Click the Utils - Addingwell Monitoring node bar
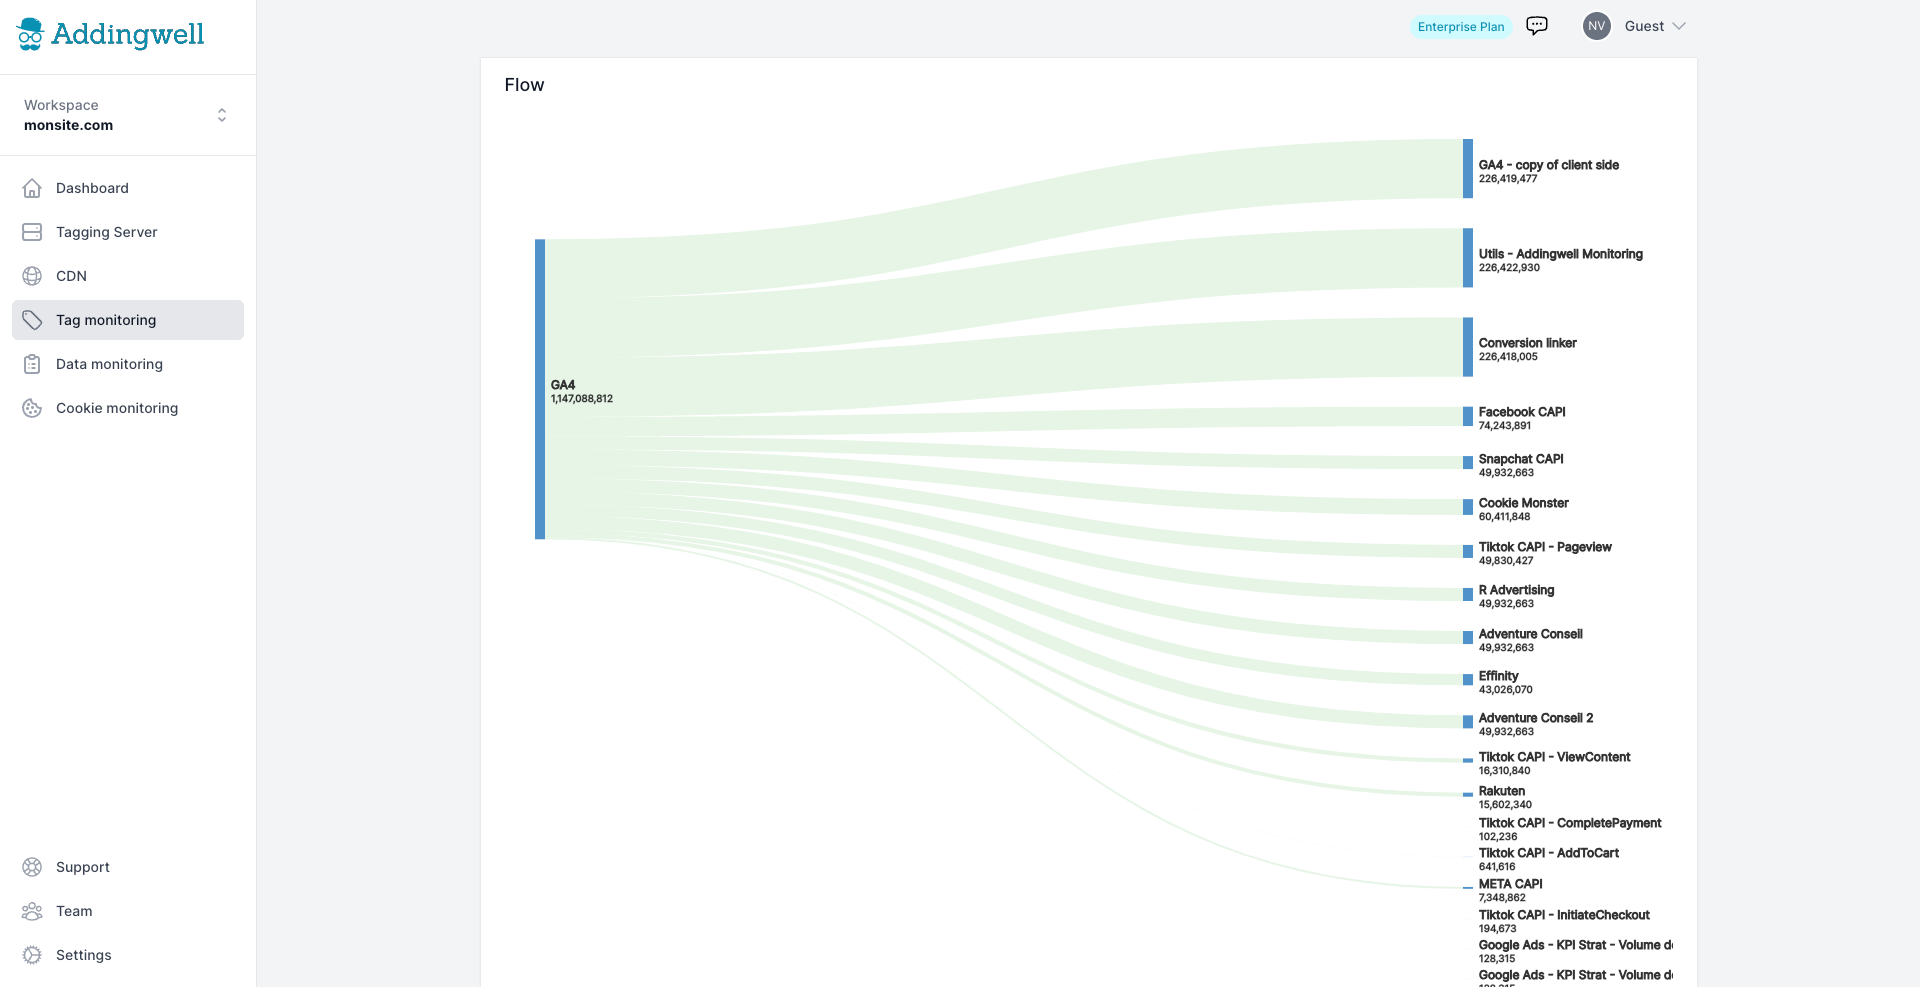The height and width of the screenshot is (987, 1920). 1468,258
